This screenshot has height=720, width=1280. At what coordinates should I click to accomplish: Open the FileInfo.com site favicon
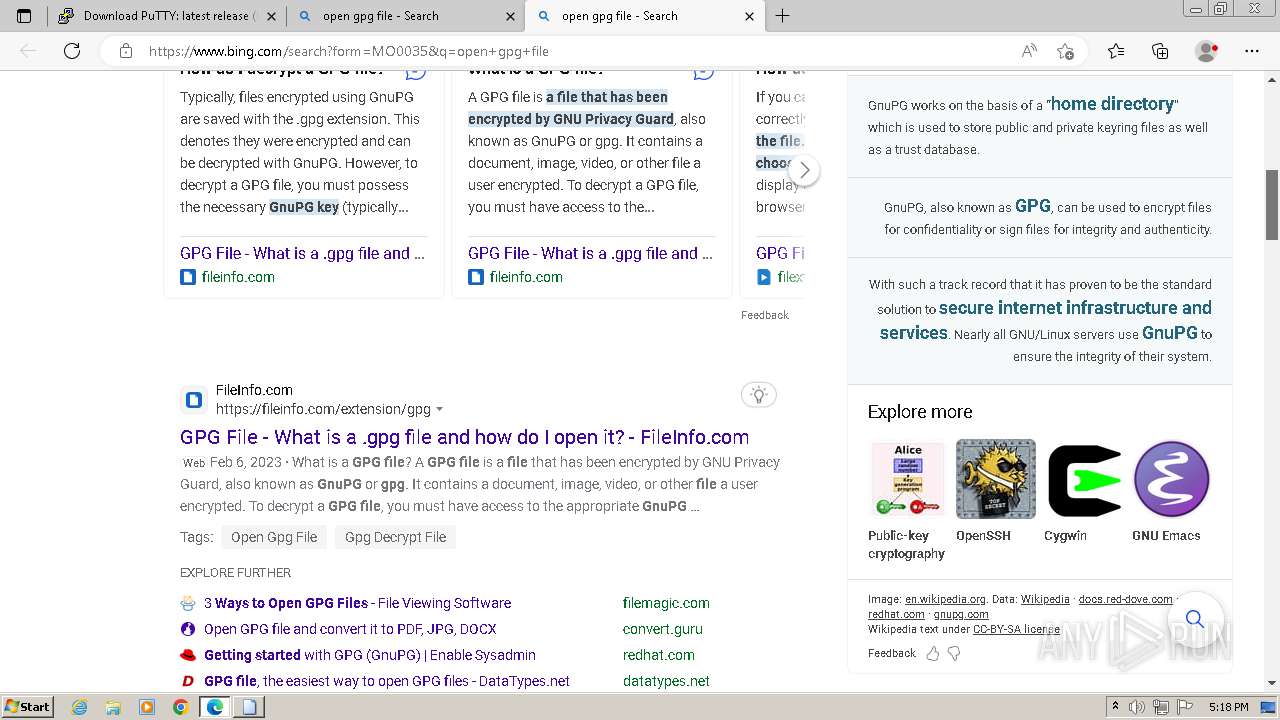pyautogui.click(x=194, y=400)
